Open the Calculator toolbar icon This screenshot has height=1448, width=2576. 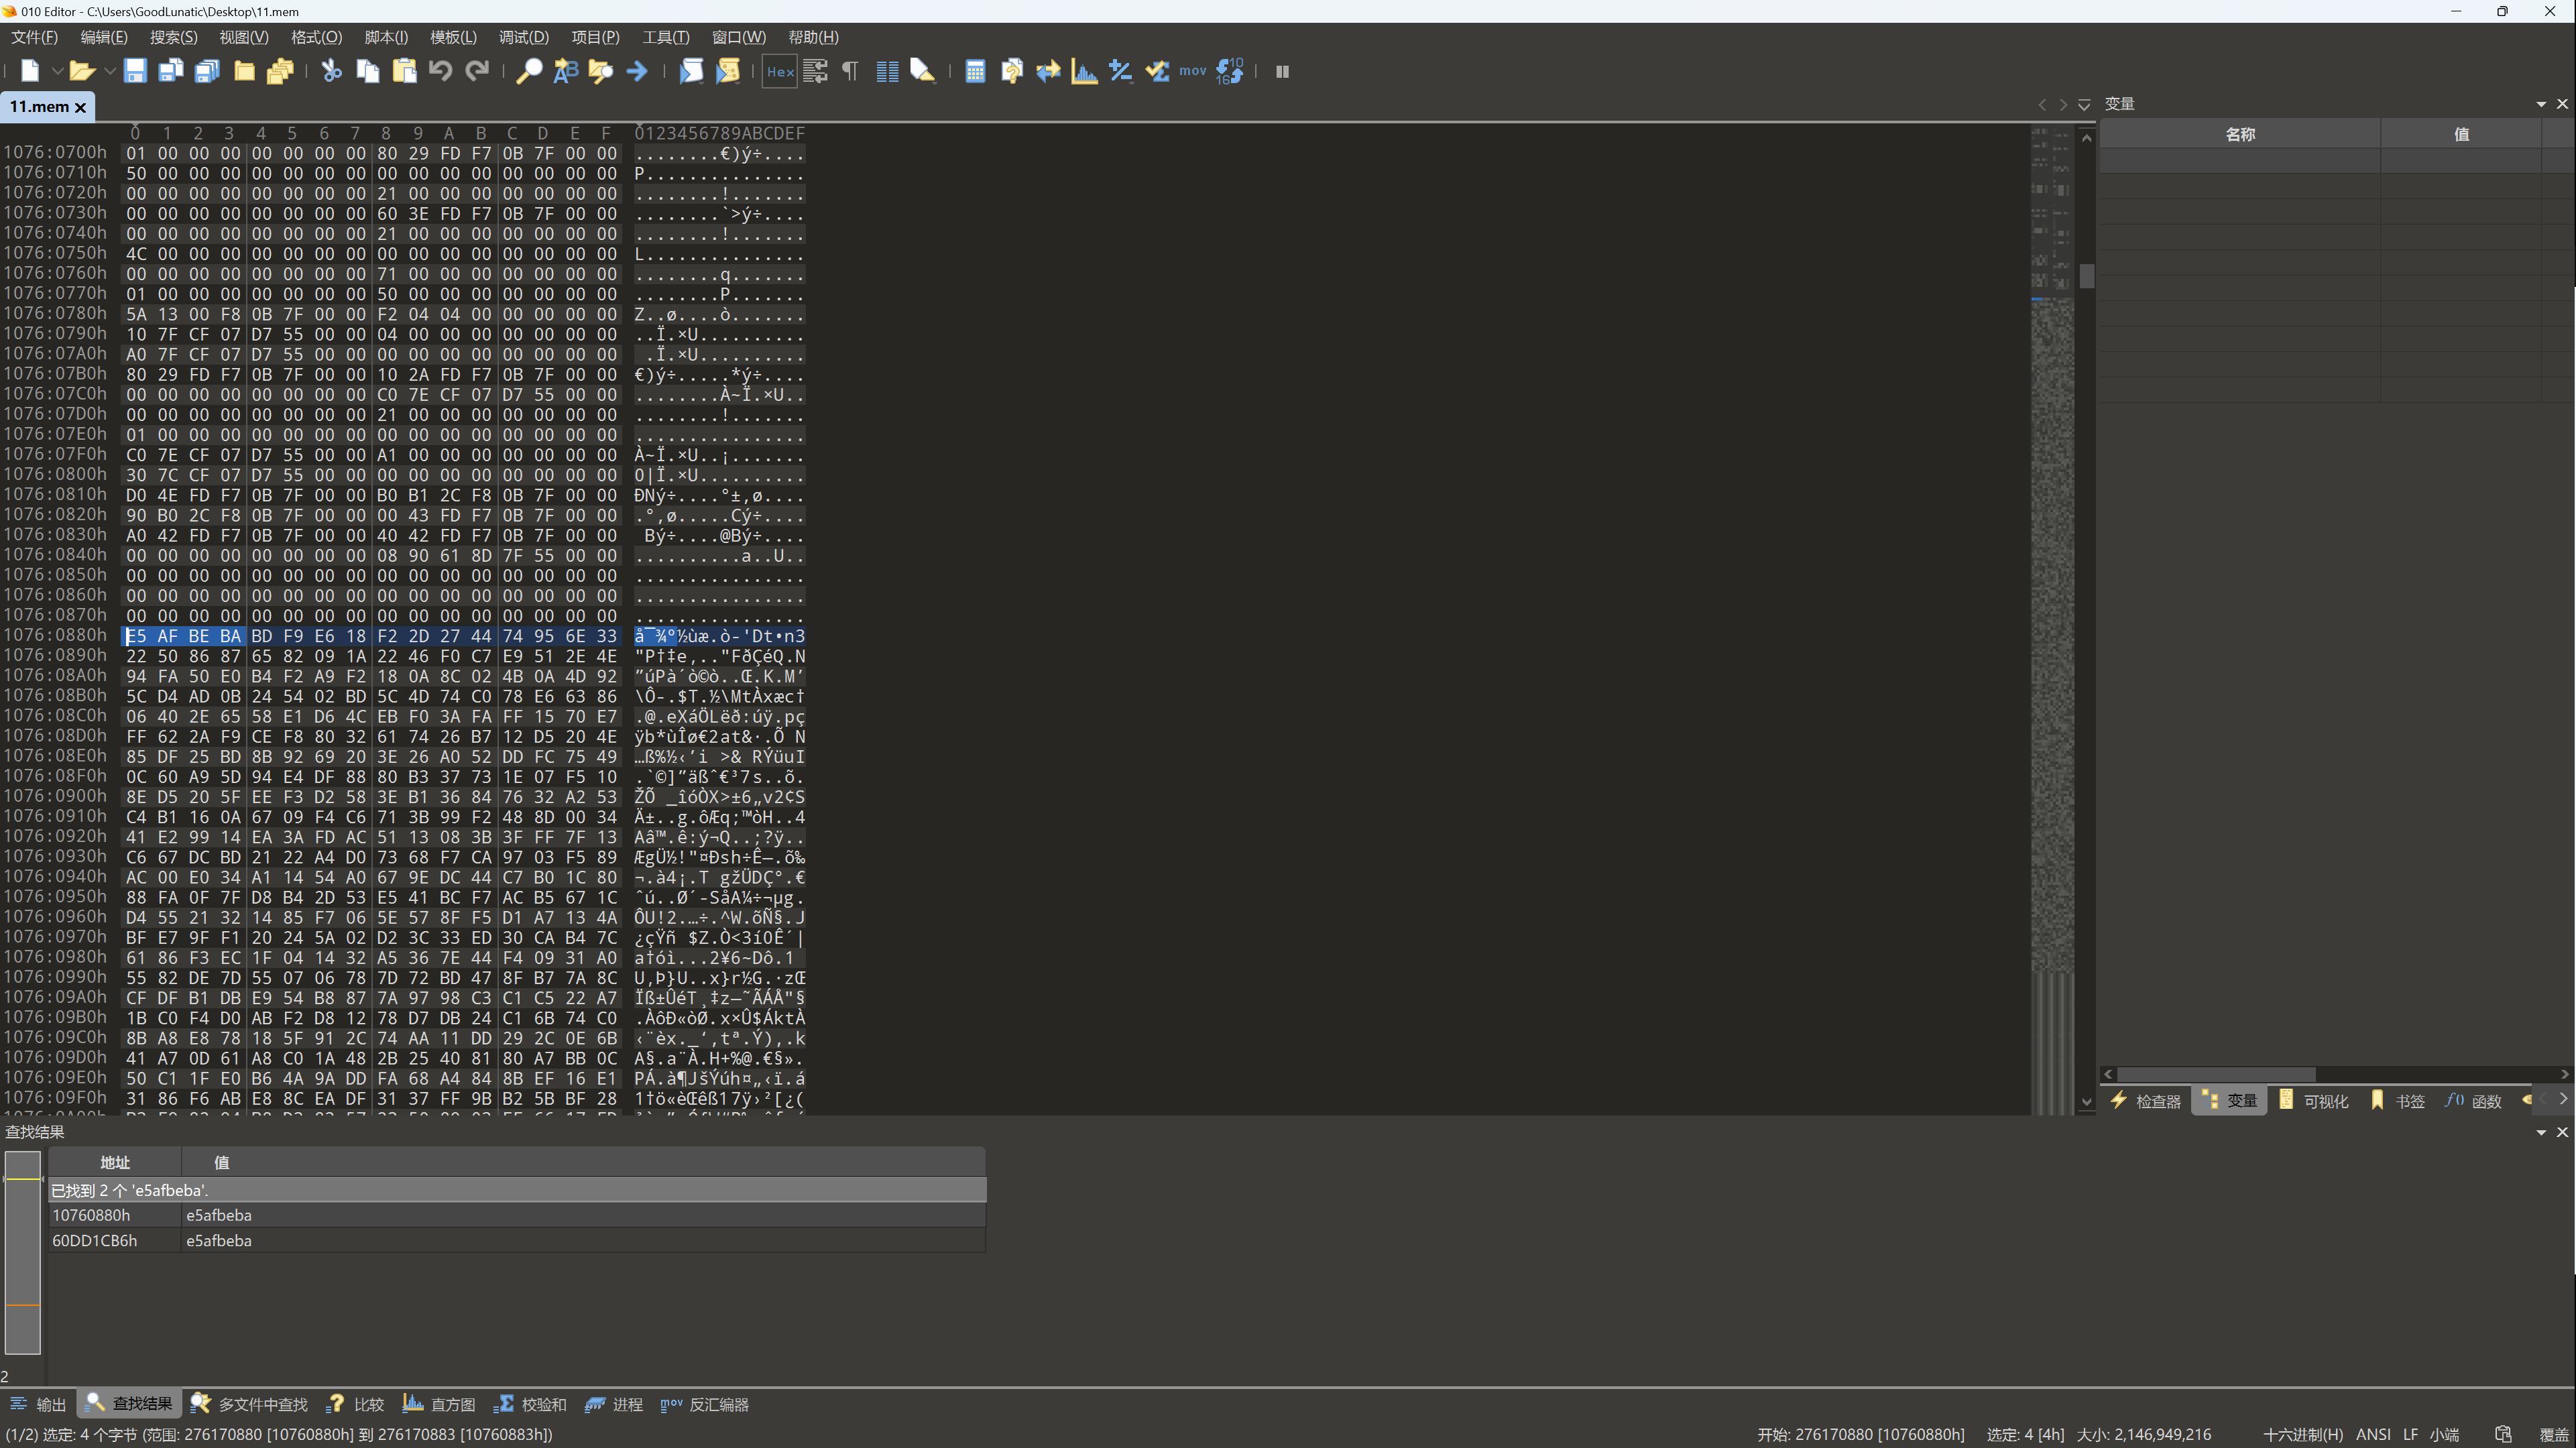click(x=975, y=71)
